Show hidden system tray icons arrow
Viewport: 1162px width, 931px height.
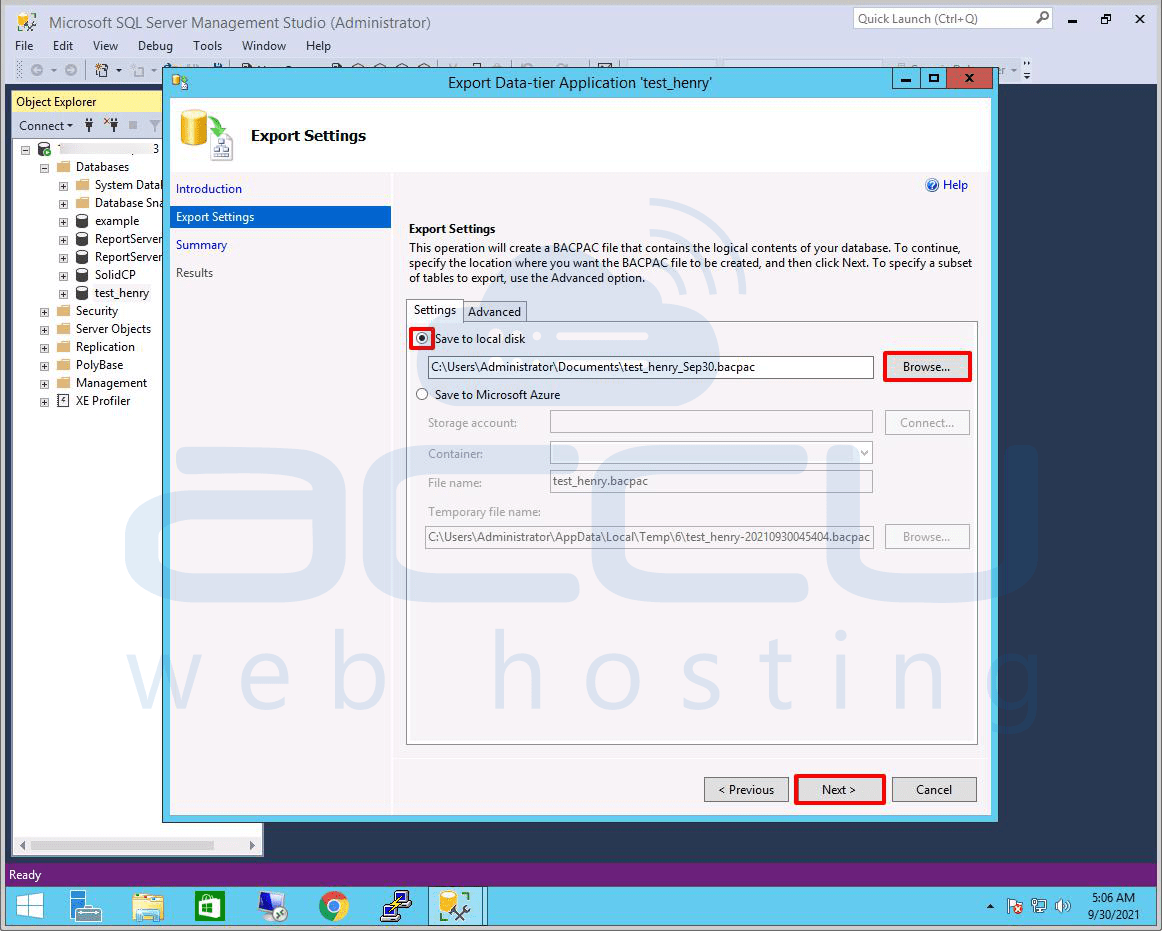click(x=991, y=907)
